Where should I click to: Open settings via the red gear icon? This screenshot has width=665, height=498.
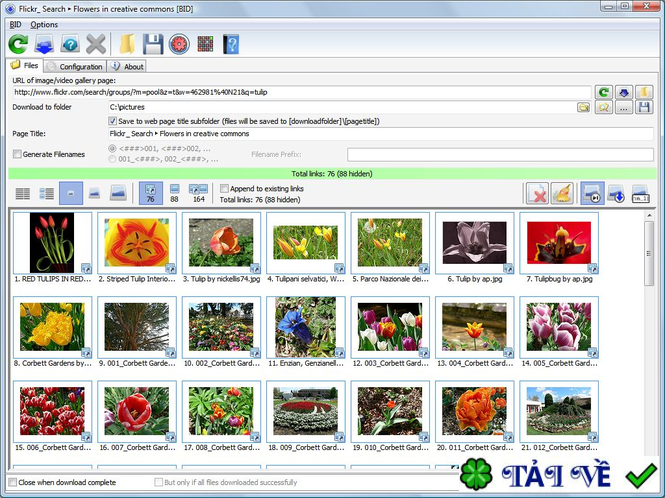tap(179, 44)
